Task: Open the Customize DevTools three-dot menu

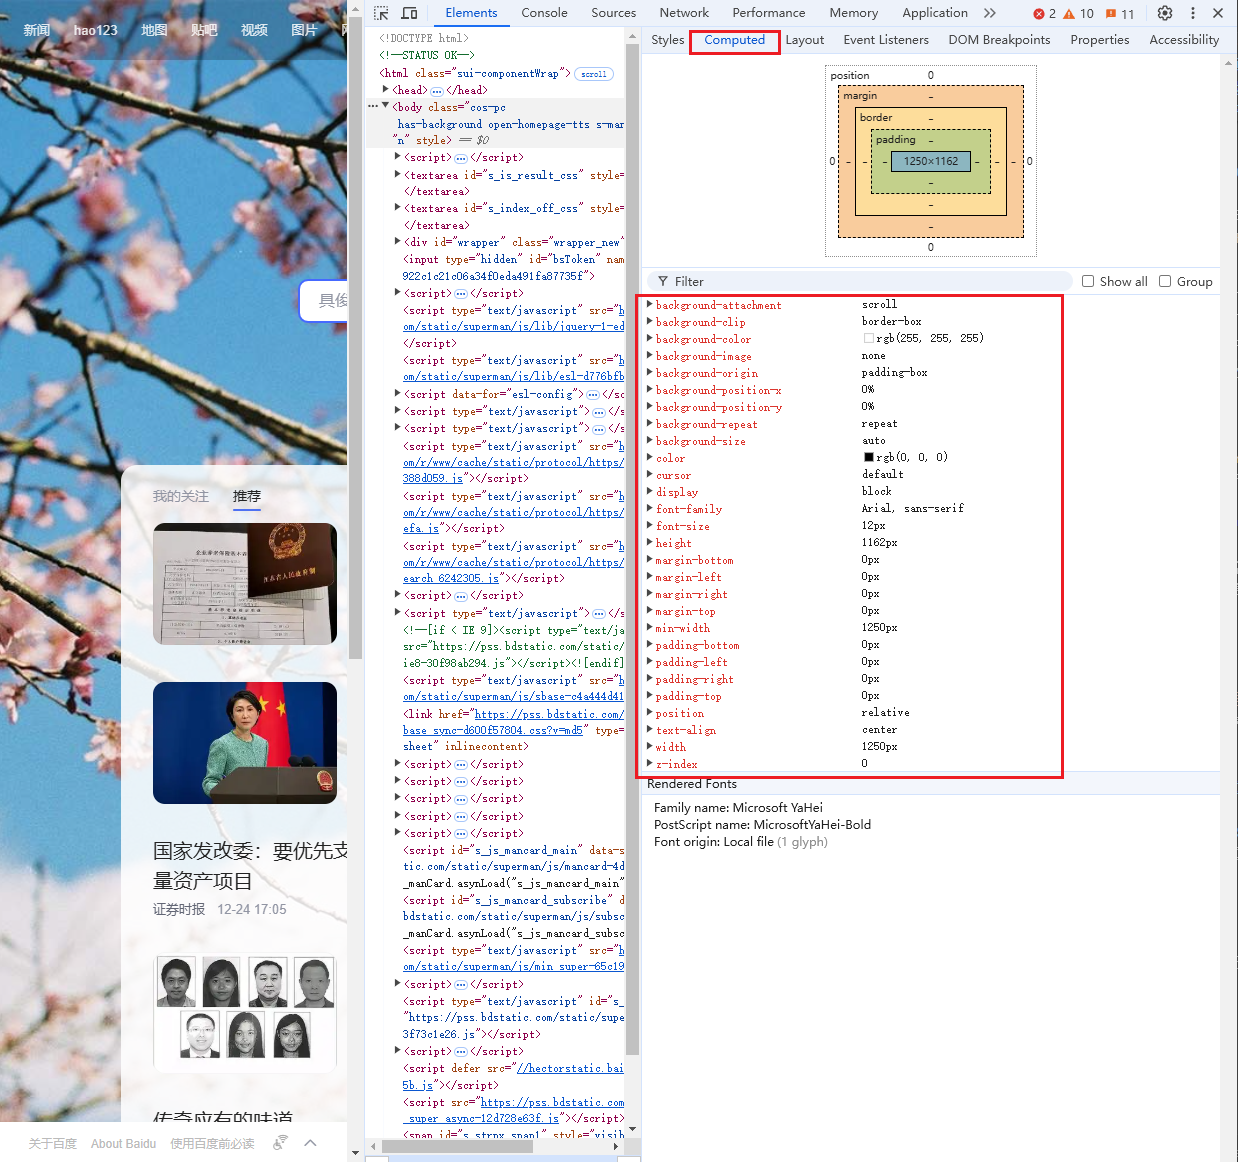Action: (1193, 13)
